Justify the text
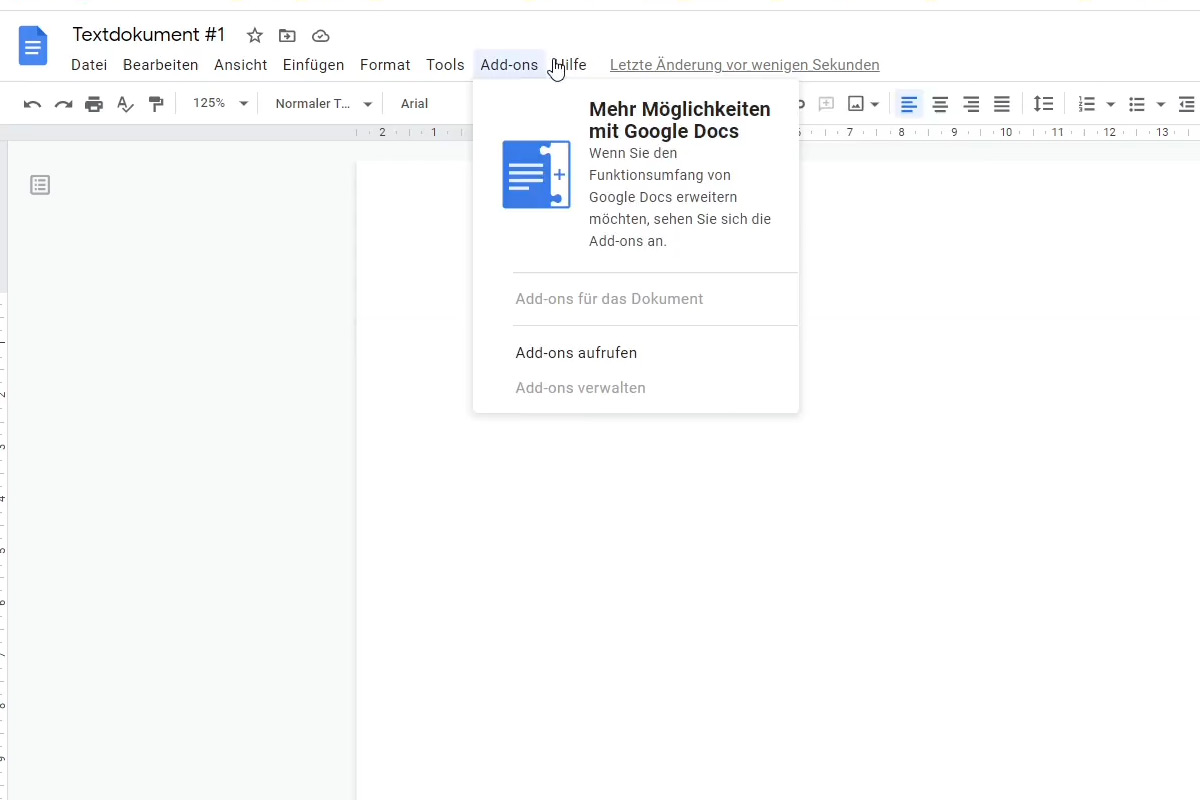Screen dimensions: 1200x800 point(1002,104)
